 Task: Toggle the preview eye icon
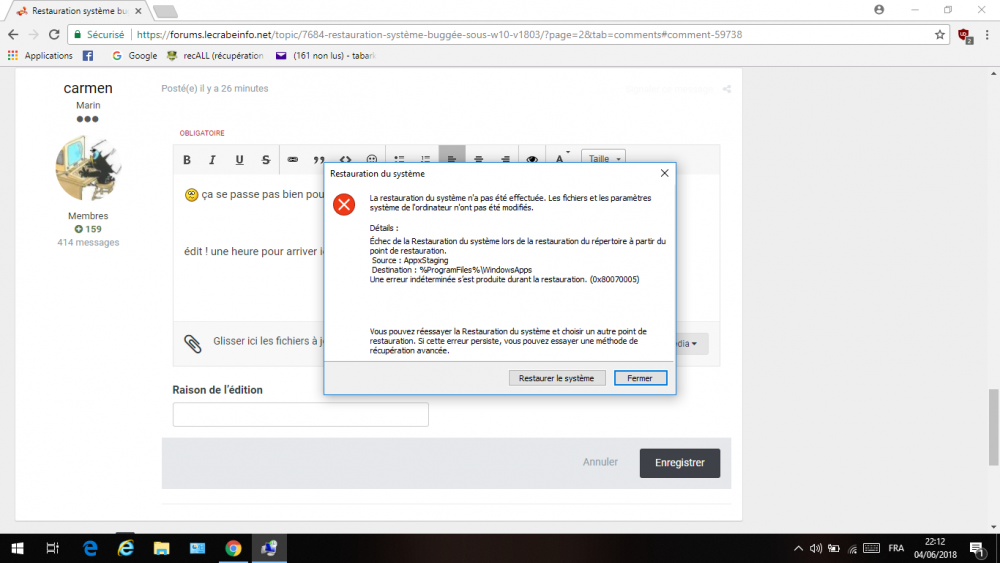click(532, 159)
